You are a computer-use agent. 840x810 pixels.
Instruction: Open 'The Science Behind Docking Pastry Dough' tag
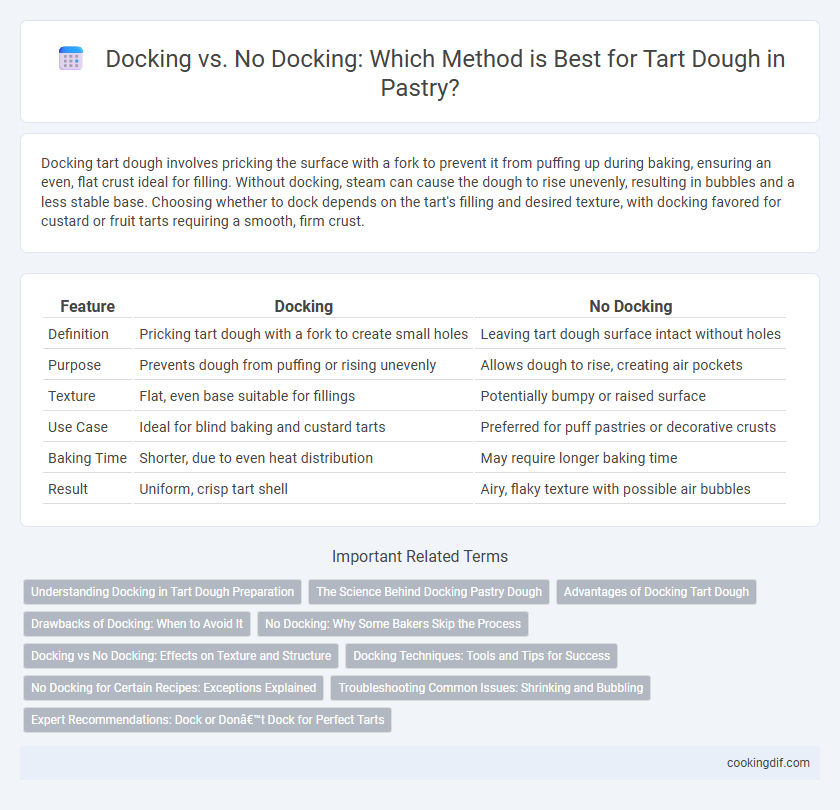click(x=429, y=592)
